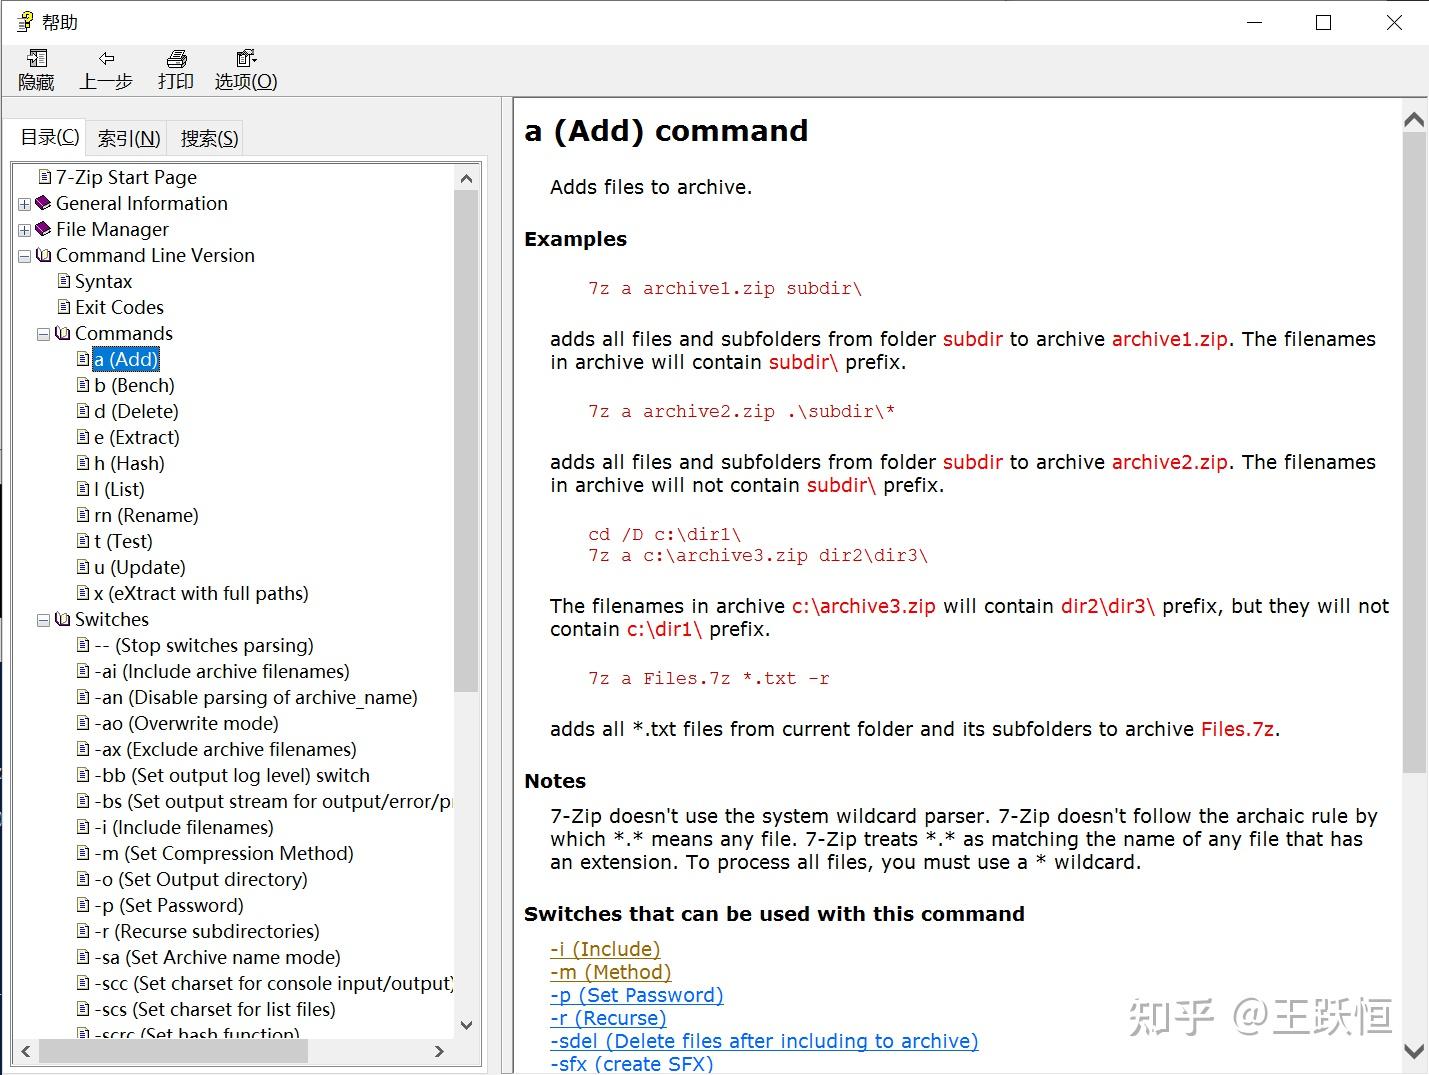Viewport: 1429px width, 1075px height.
Task: Switch to the 索引(N) index tab
Action: pos(128,138)
